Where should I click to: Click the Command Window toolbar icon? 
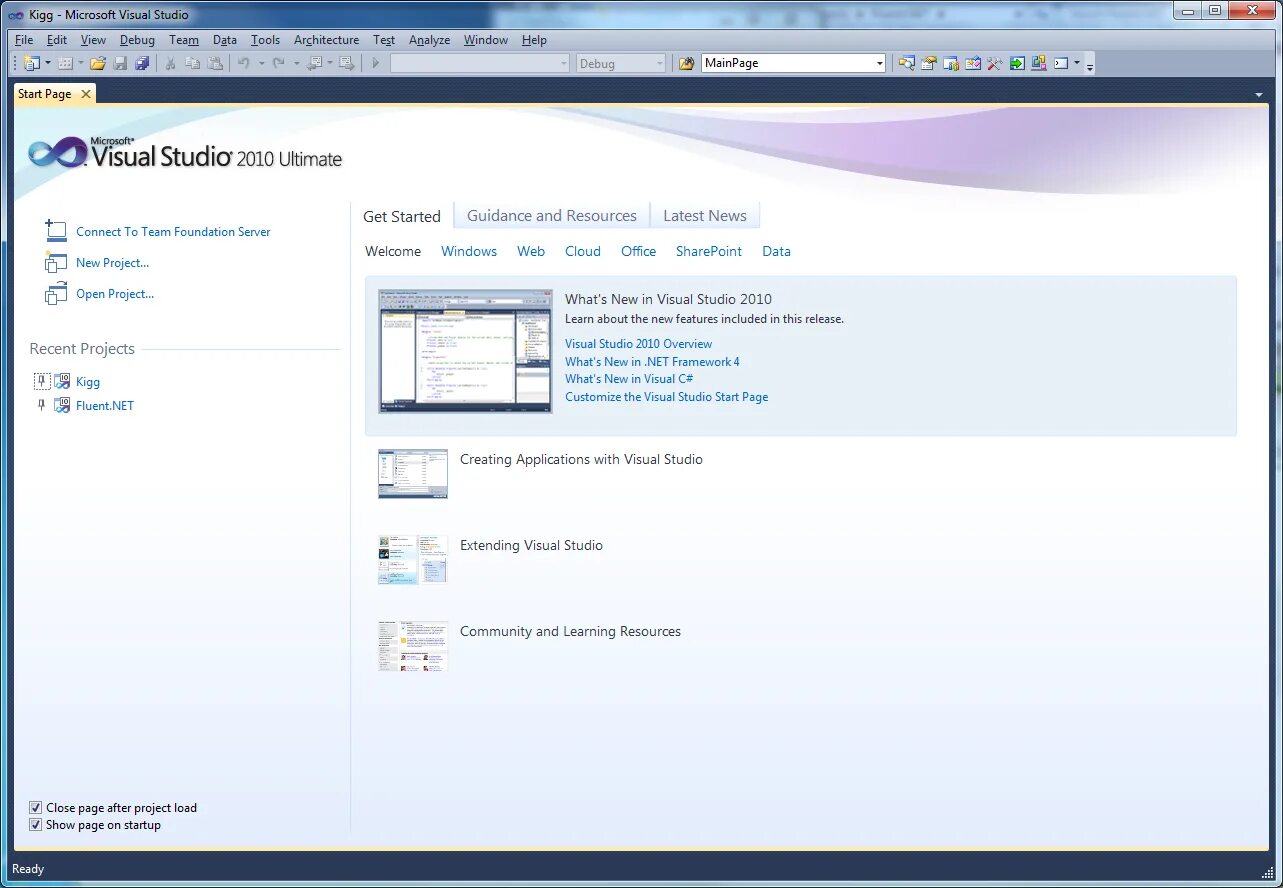[x=1061, y=63]
